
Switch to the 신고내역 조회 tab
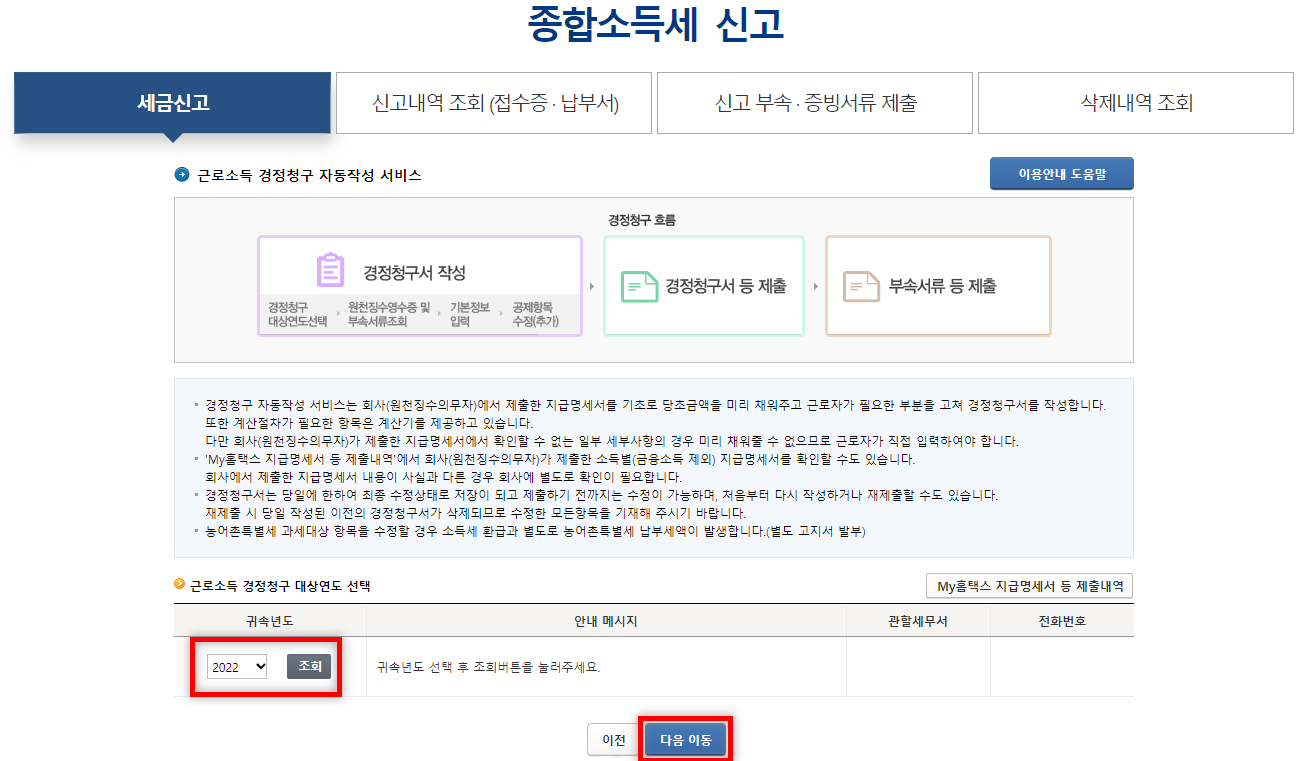(x=493, y=102)
